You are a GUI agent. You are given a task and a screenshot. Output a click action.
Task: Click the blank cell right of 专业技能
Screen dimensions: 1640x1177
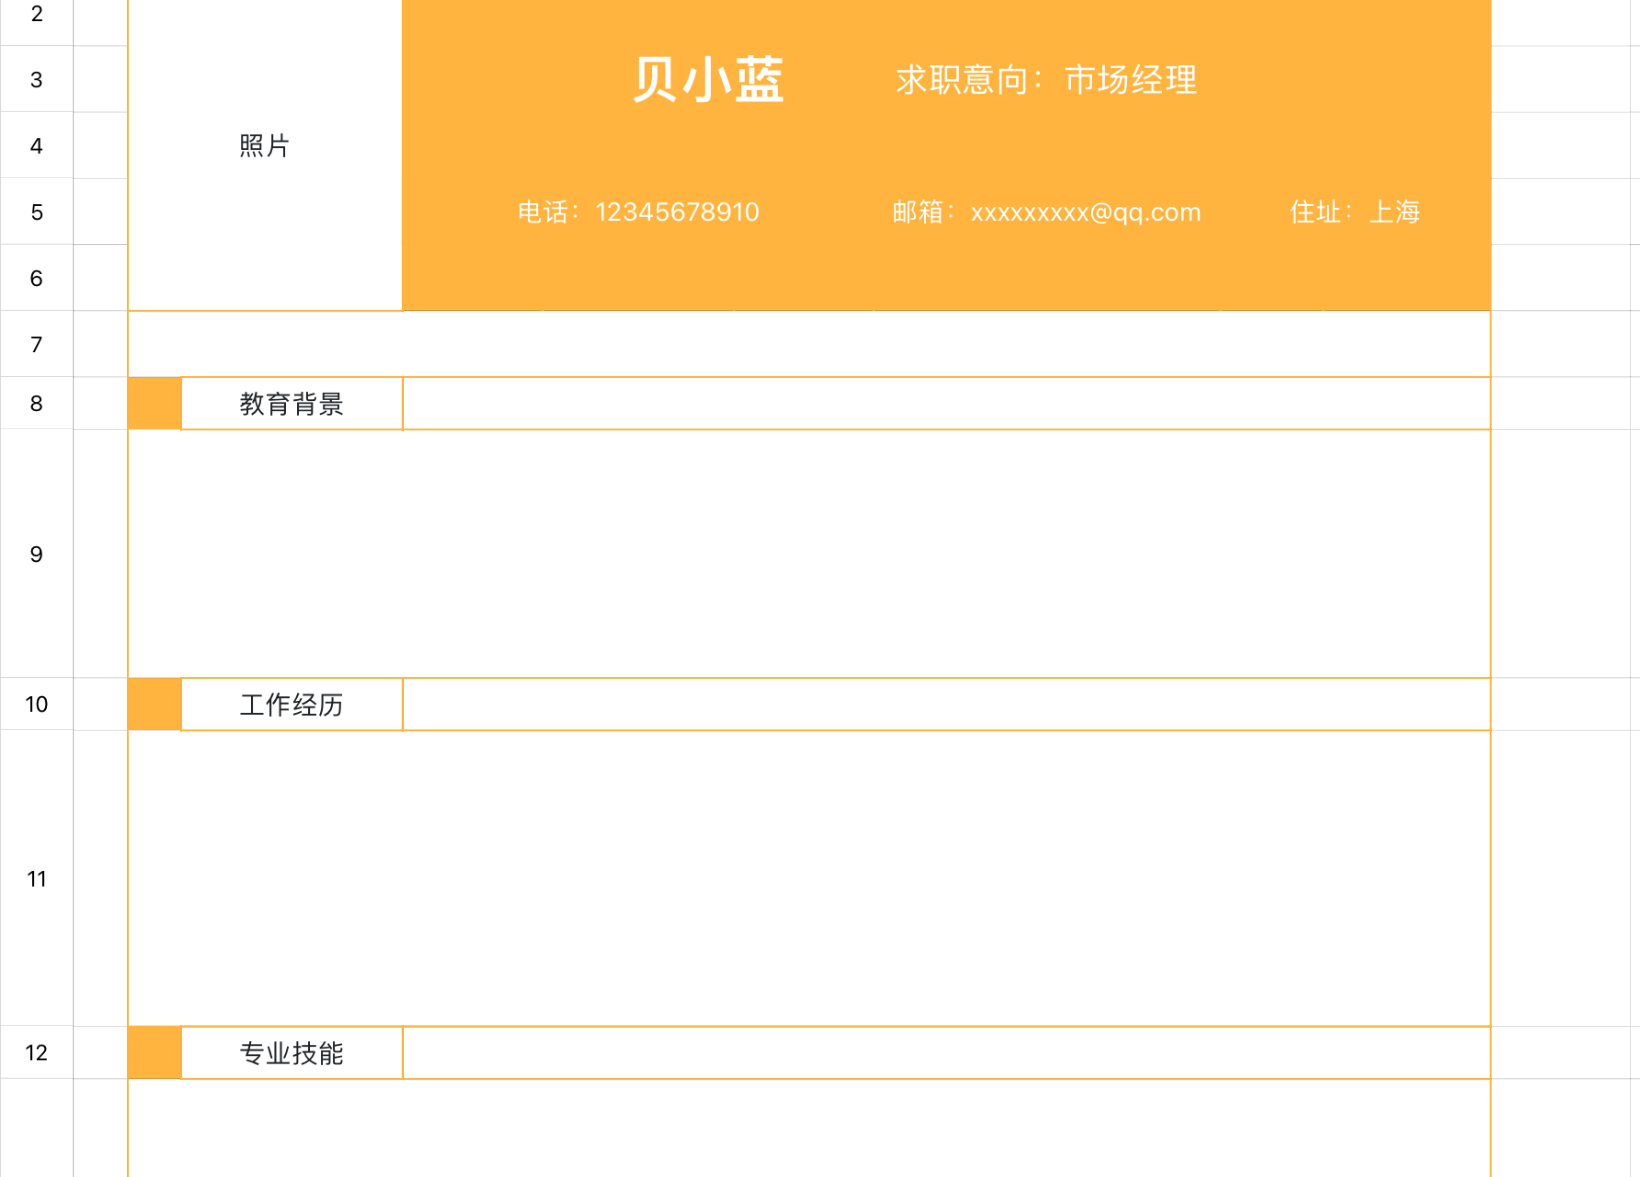tap(946, 1053)
